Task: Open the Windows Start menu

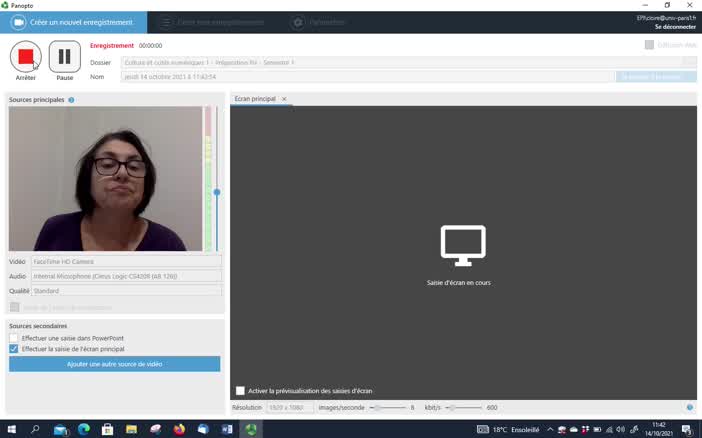Action: pos(11,429)
